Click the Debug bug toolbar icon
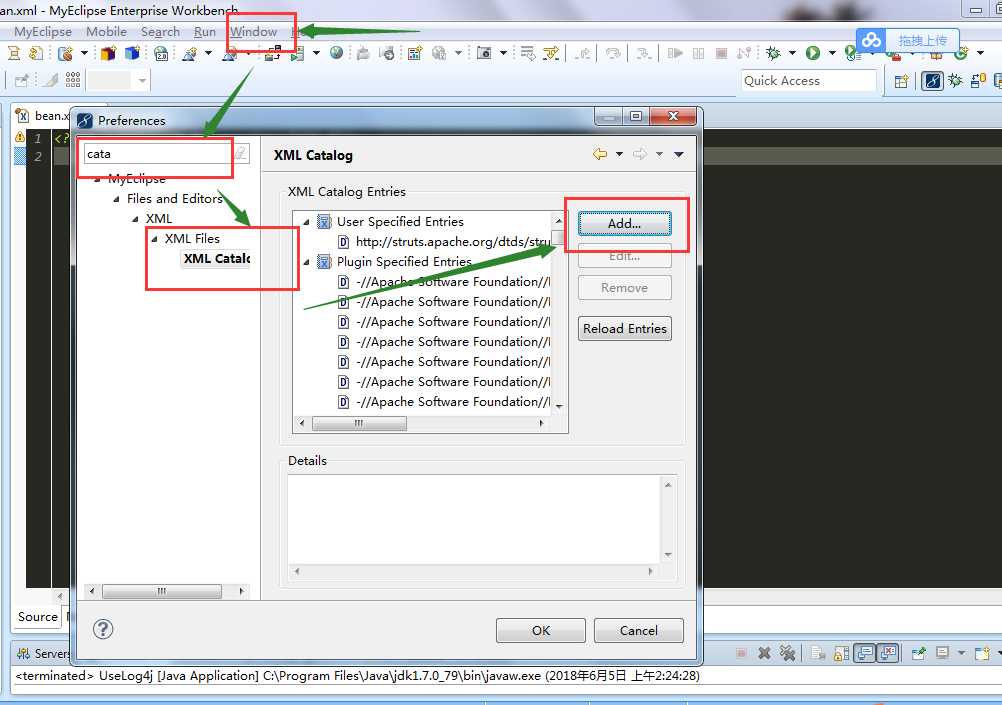The height and width of the screenshot is (705, 1002). point(773,53)
